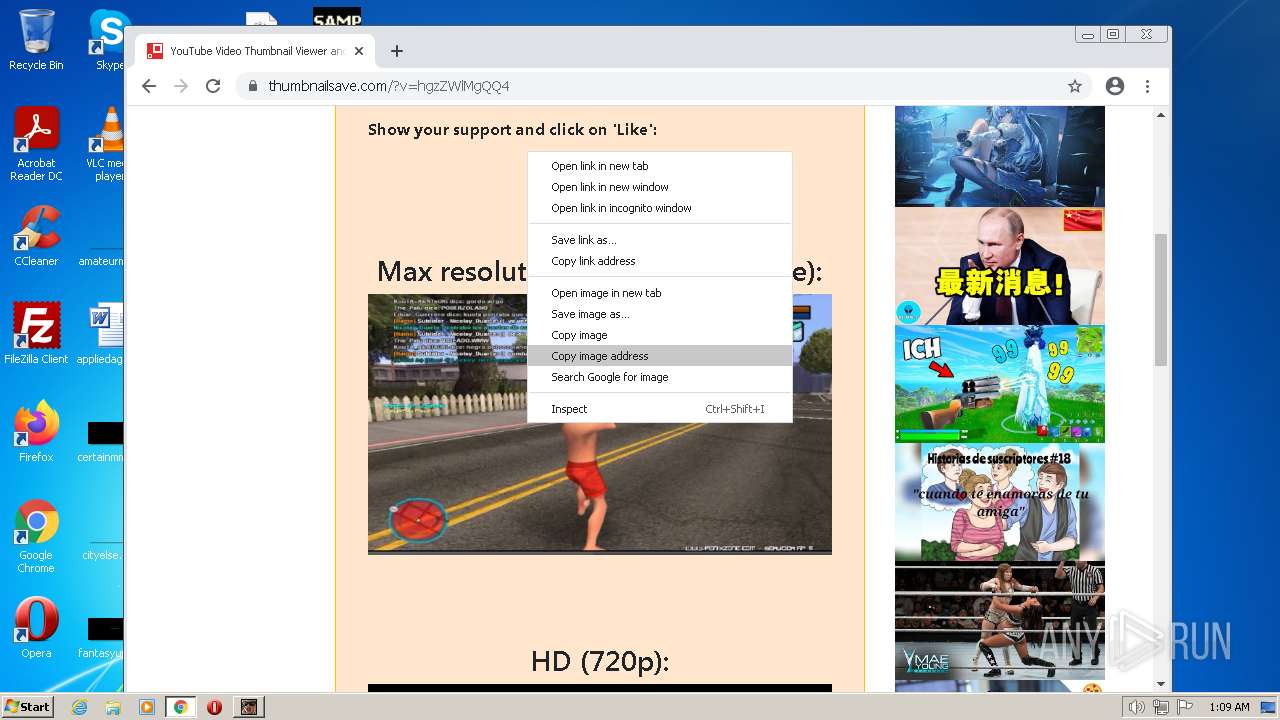Click 'Show your support' text line
Screen dimensions: 1280x720
[x=512, y=129]
